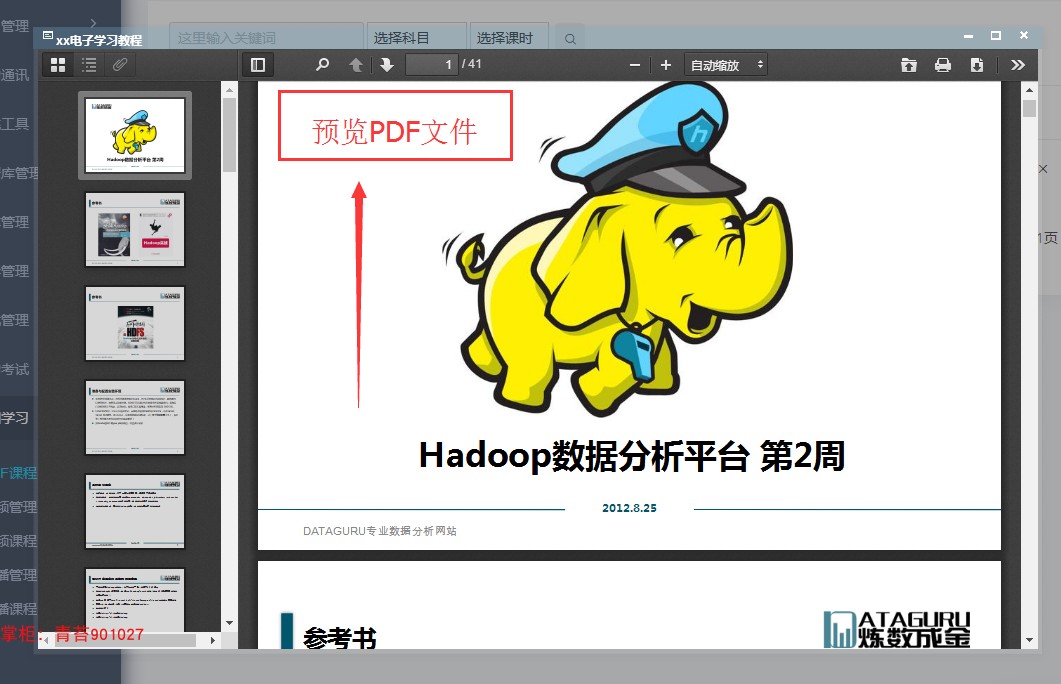This screenshot has height=684, width=1061.
Task: Show page thumbnails view in PDF sidebar
Action: coord(58,65)
